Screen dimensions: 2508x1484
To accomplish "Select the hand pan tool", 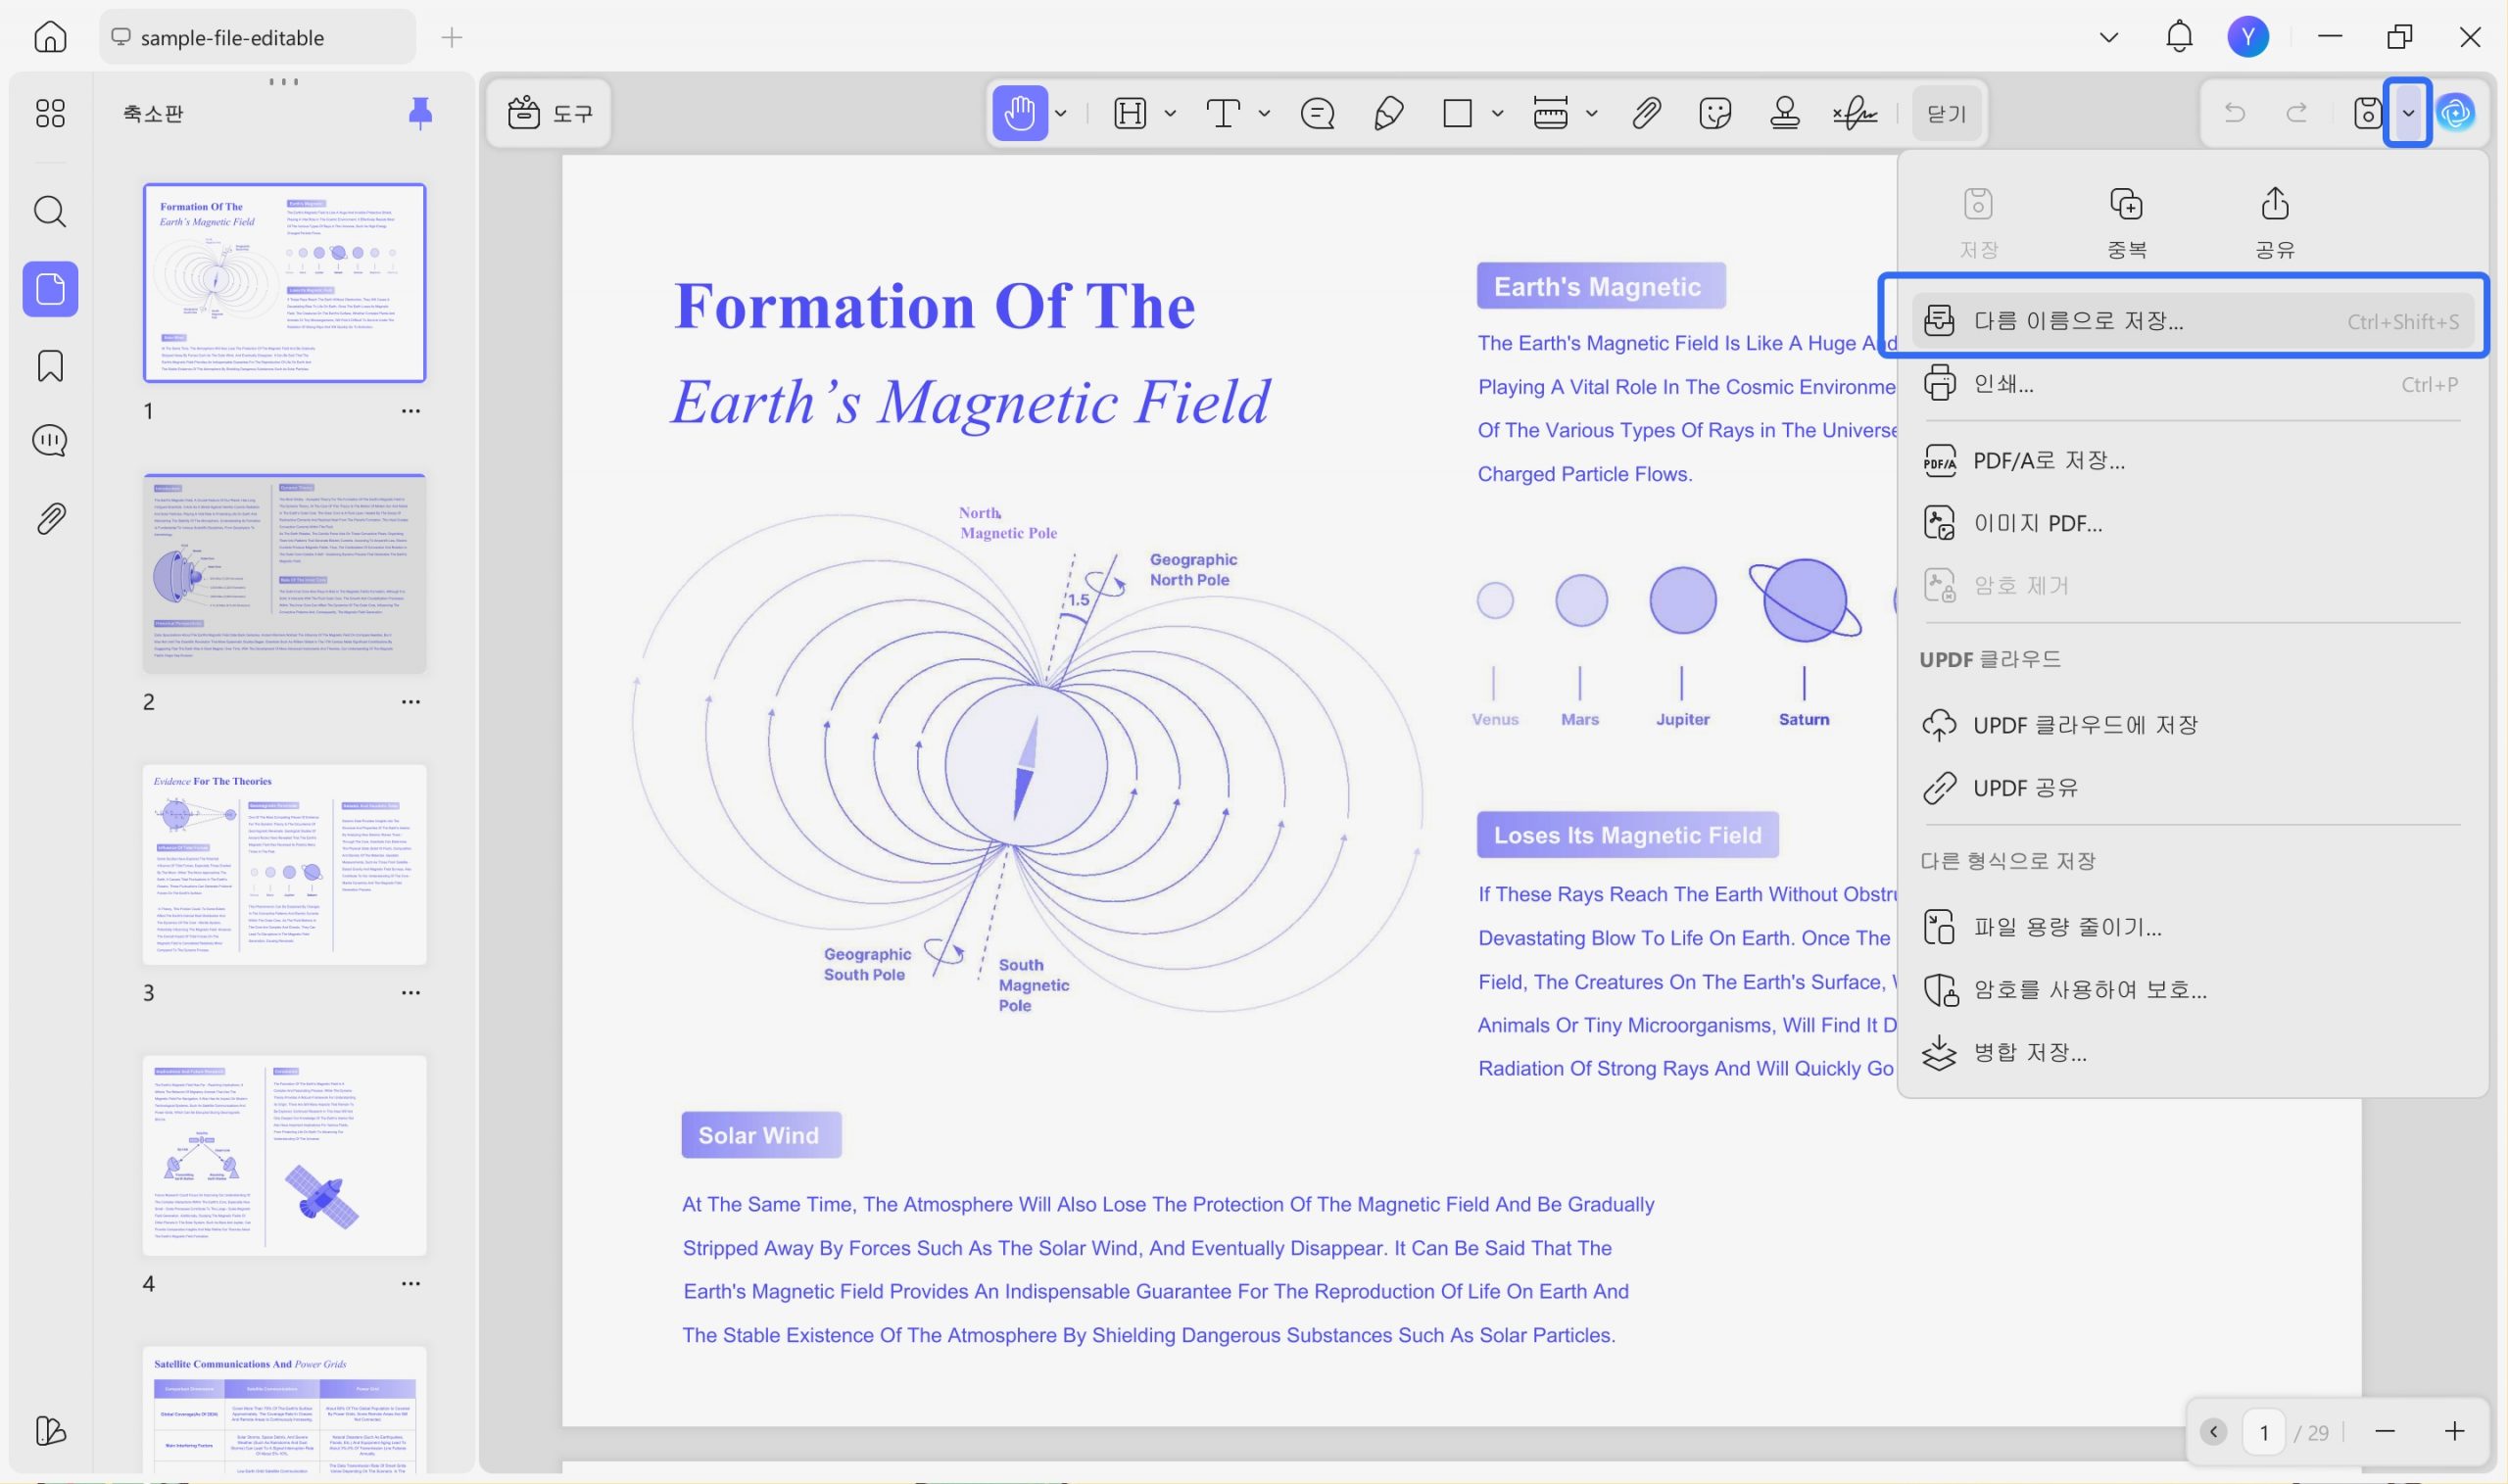I will [1019, 113].
